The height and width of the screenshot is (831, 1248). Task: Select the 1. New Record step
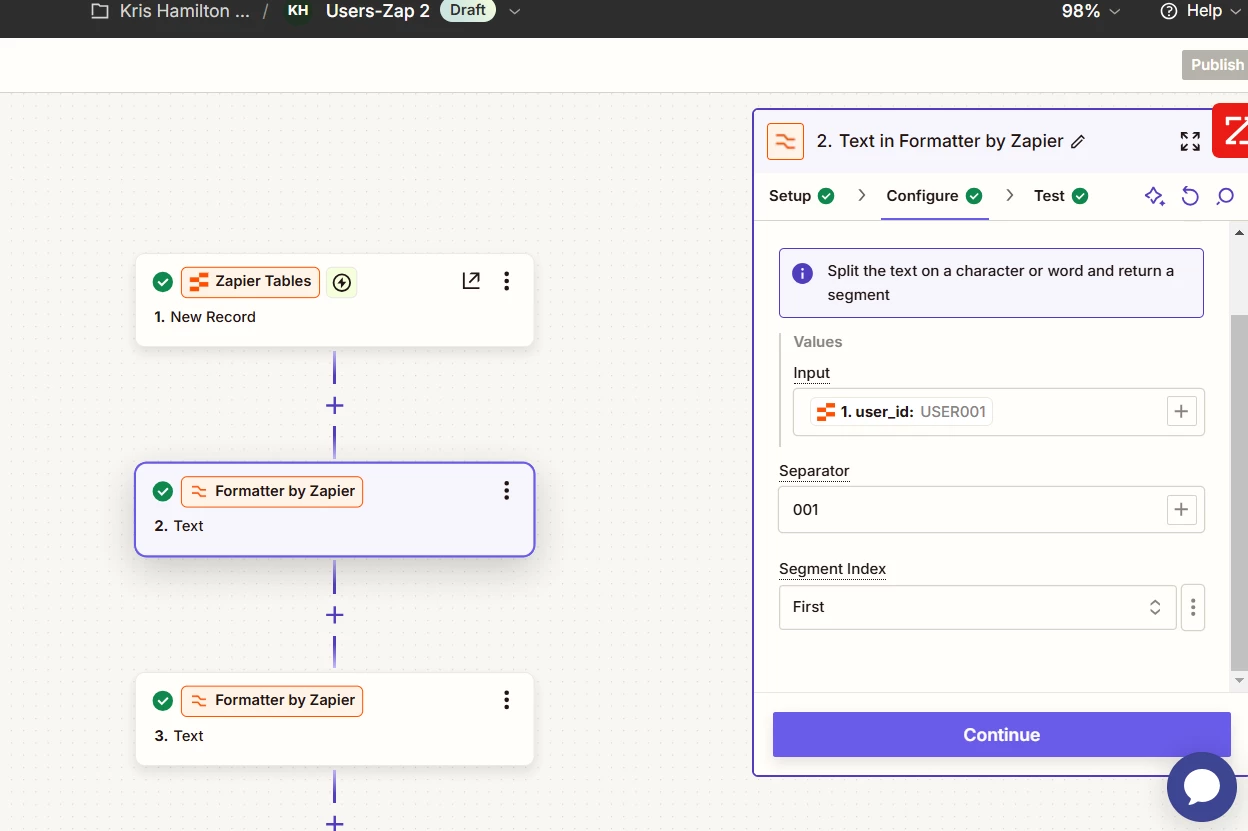tap(334, 300)
